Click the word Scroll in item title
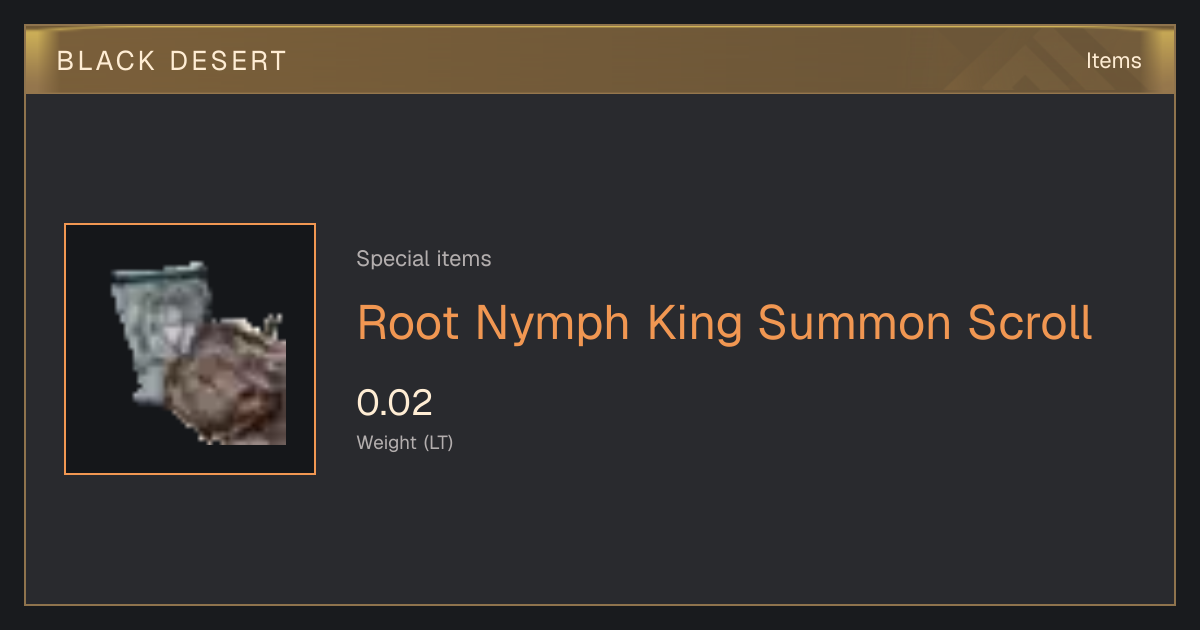1200x630 pixels. coord(1031,323)
